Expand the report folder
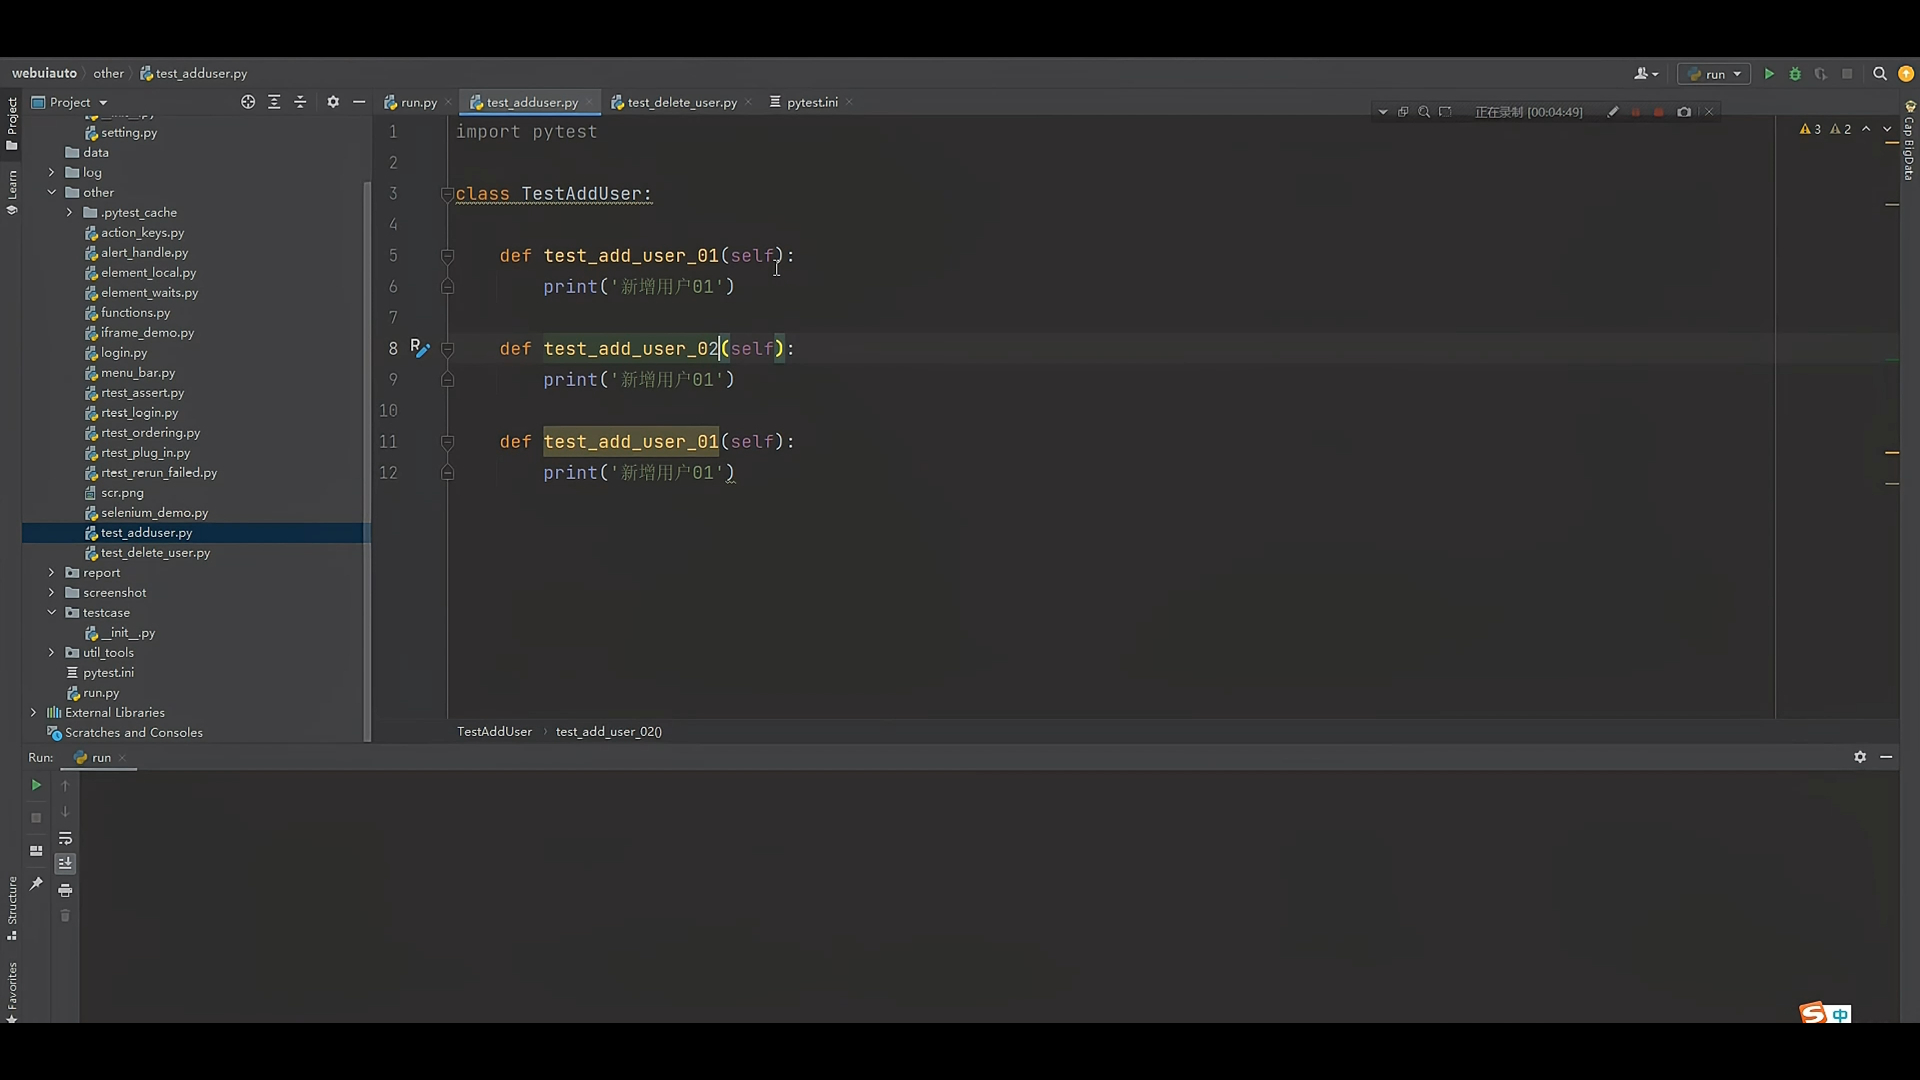Screen dimensions: 1920x1080 coord(52,572)
